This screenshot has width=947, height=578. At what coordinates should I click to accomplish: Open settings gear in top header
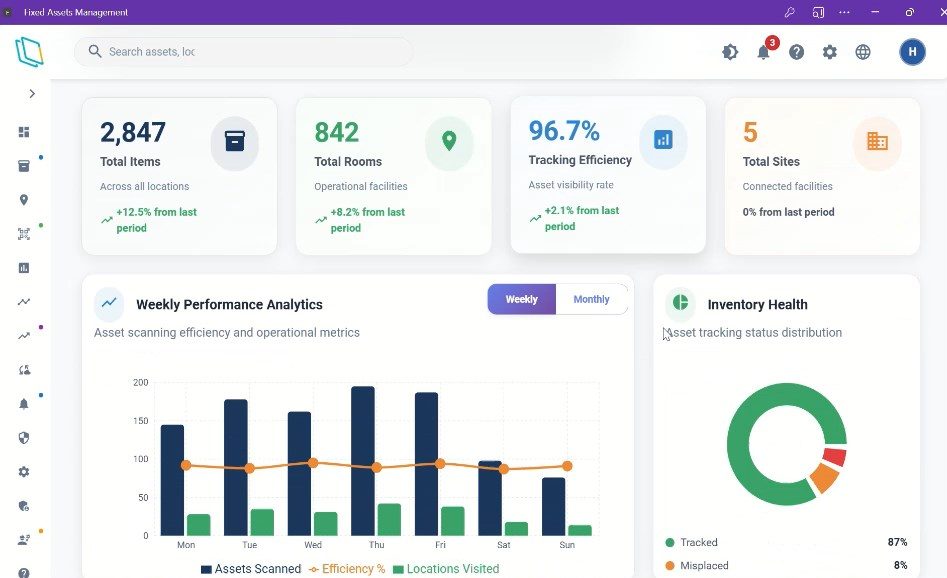(x=829, y=52)
